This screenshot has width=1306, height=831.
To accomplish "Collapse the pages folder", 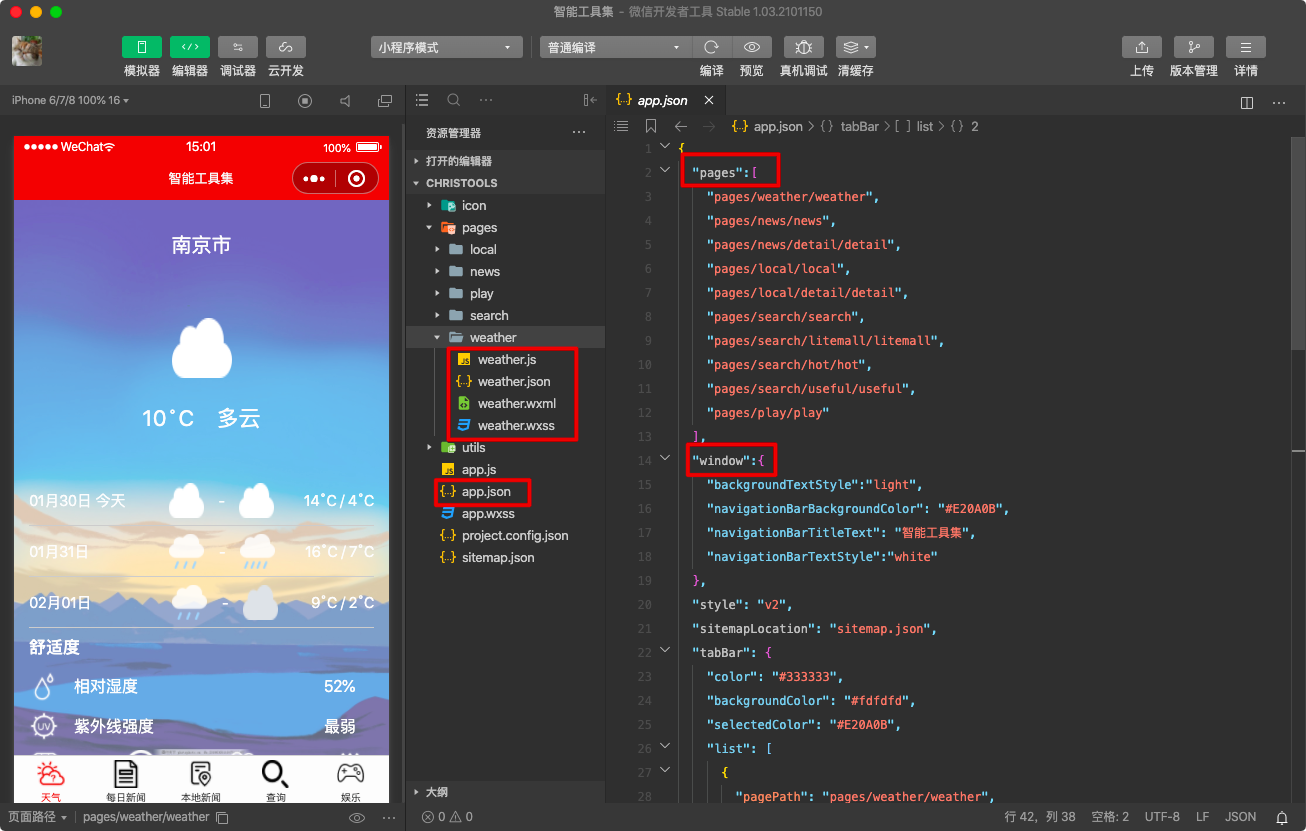I will pos(505,227).
